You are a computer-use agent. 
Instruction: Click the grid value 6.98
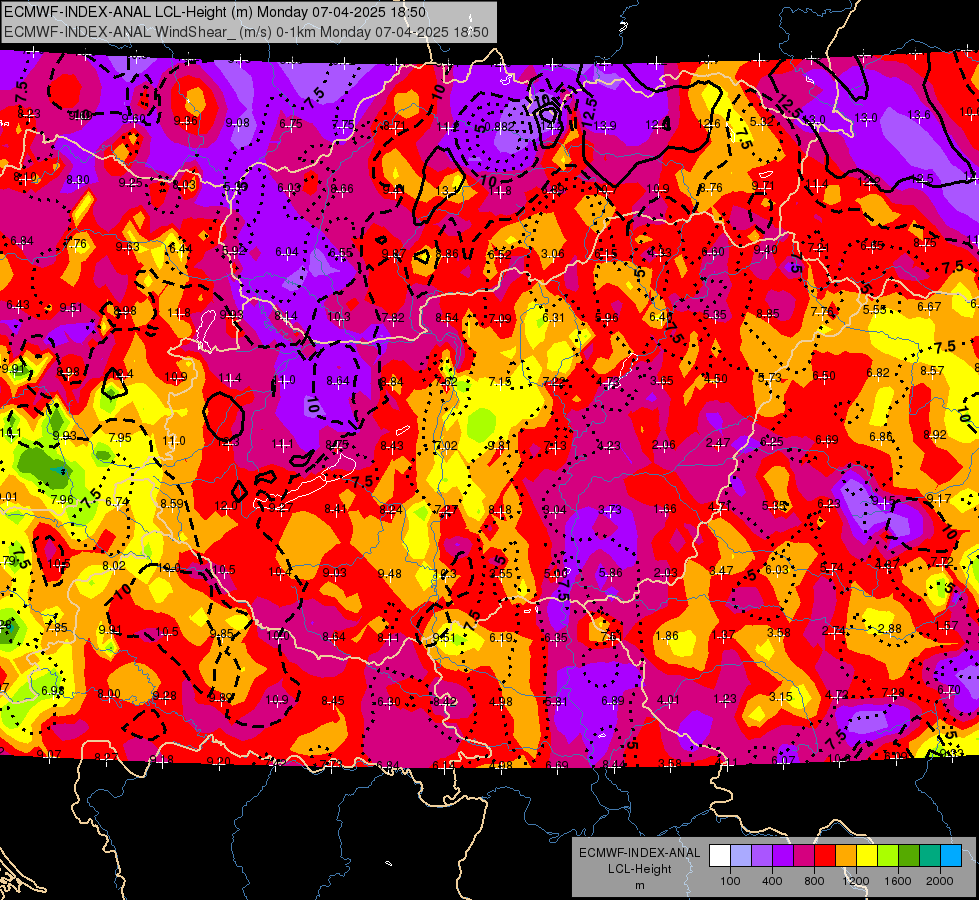[52, 691]
